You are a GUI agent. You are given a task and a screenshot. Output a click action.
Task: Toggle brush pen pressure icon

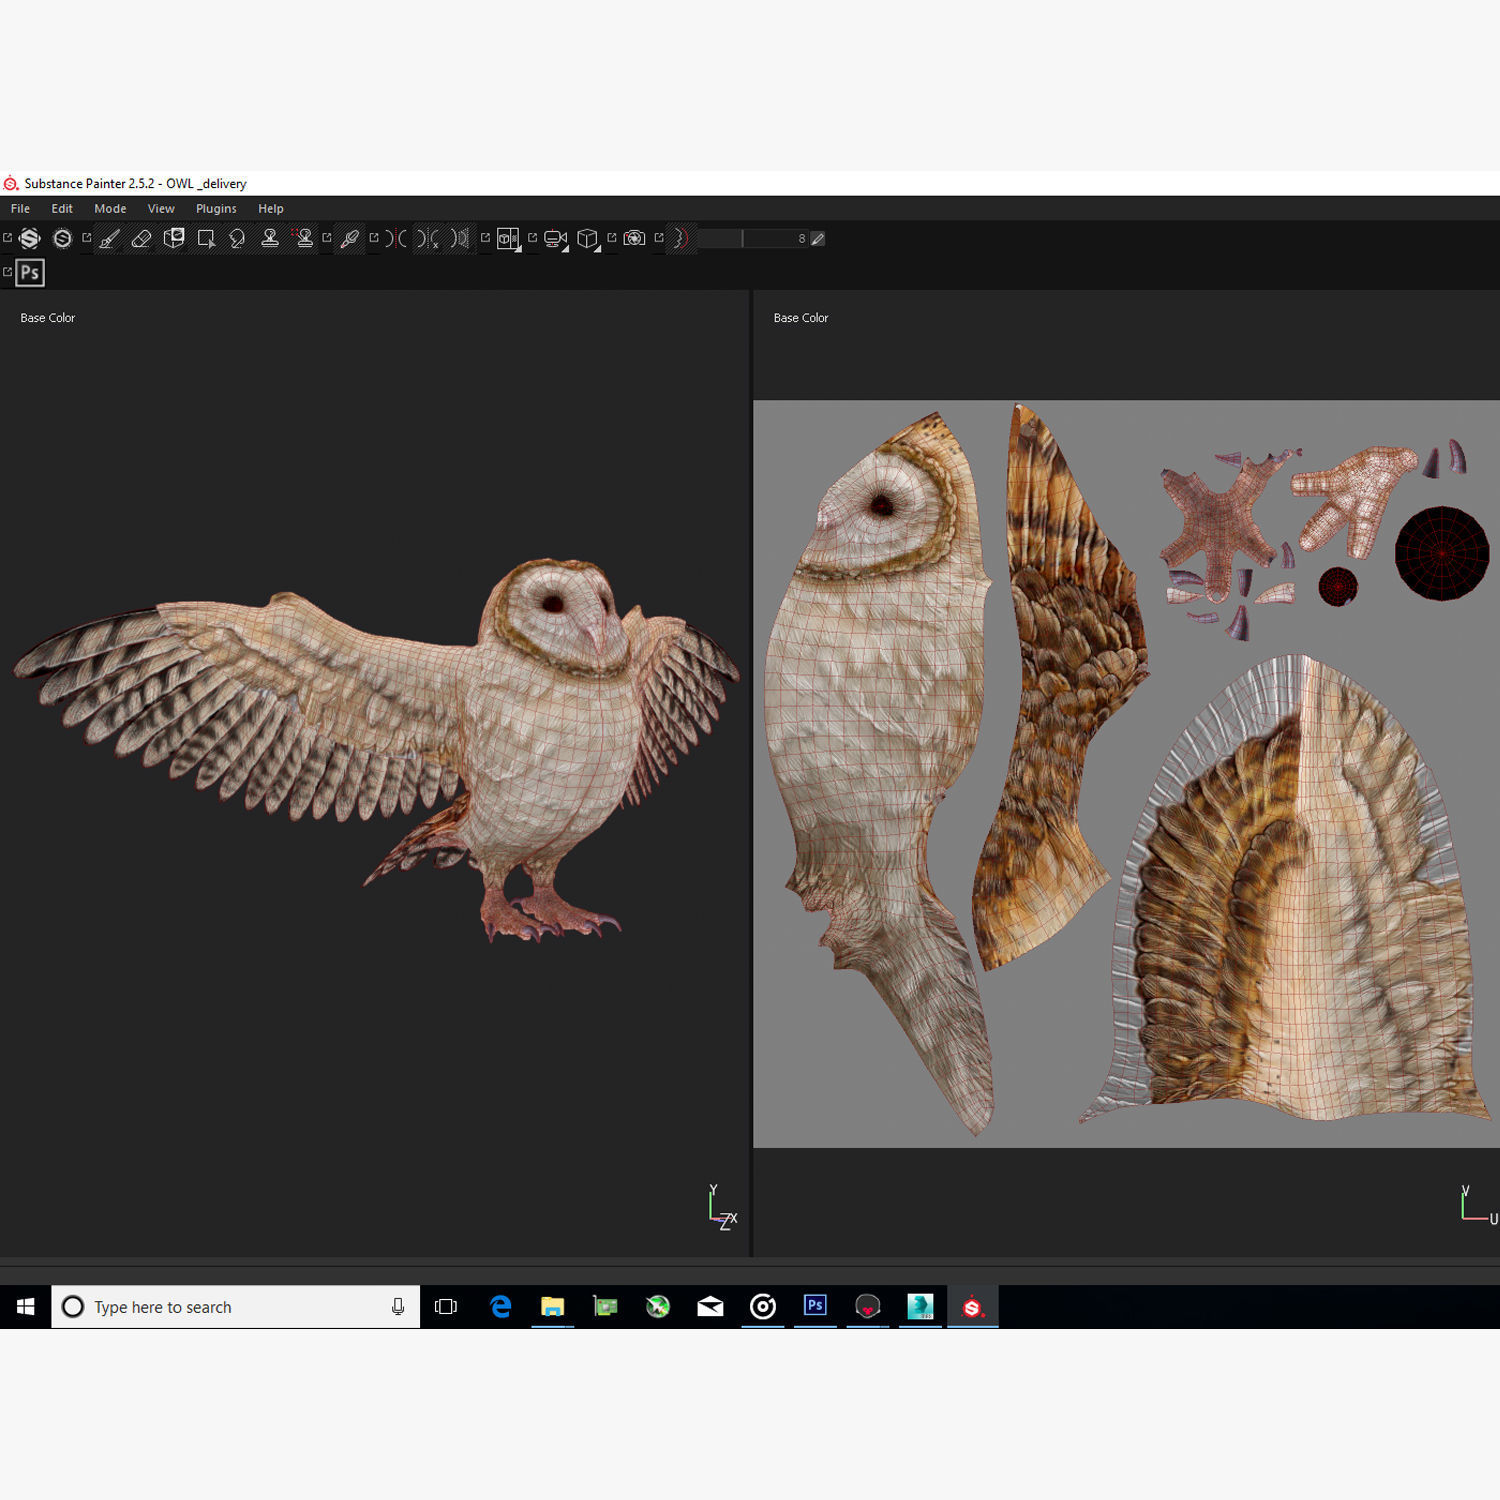coord(818,239)
